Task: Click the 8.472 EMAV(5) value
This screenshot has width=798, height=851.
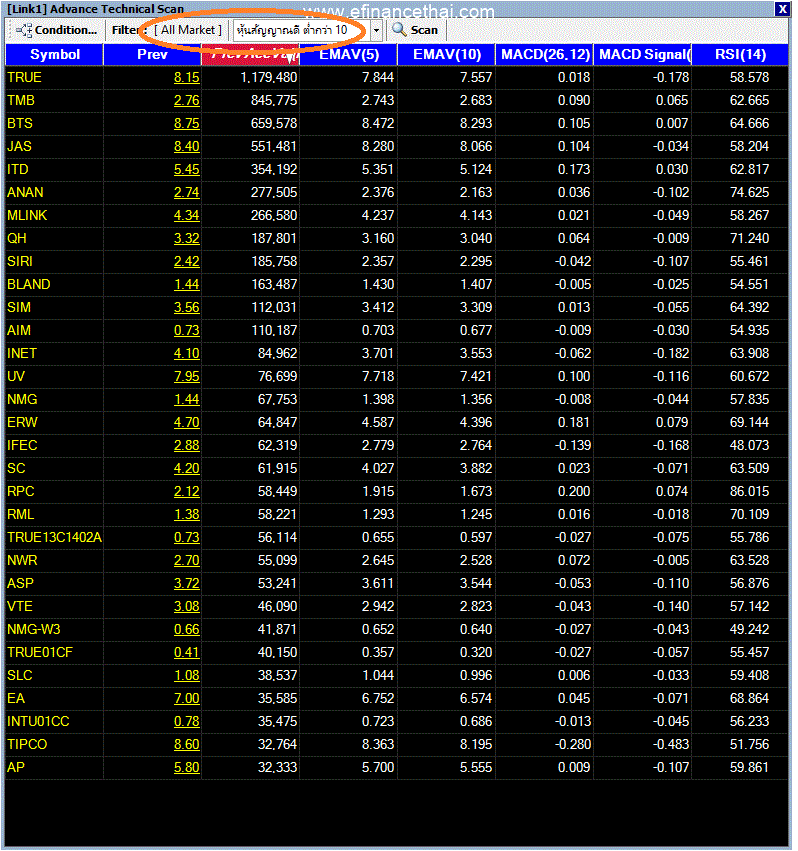Action: tap(378, 123)
